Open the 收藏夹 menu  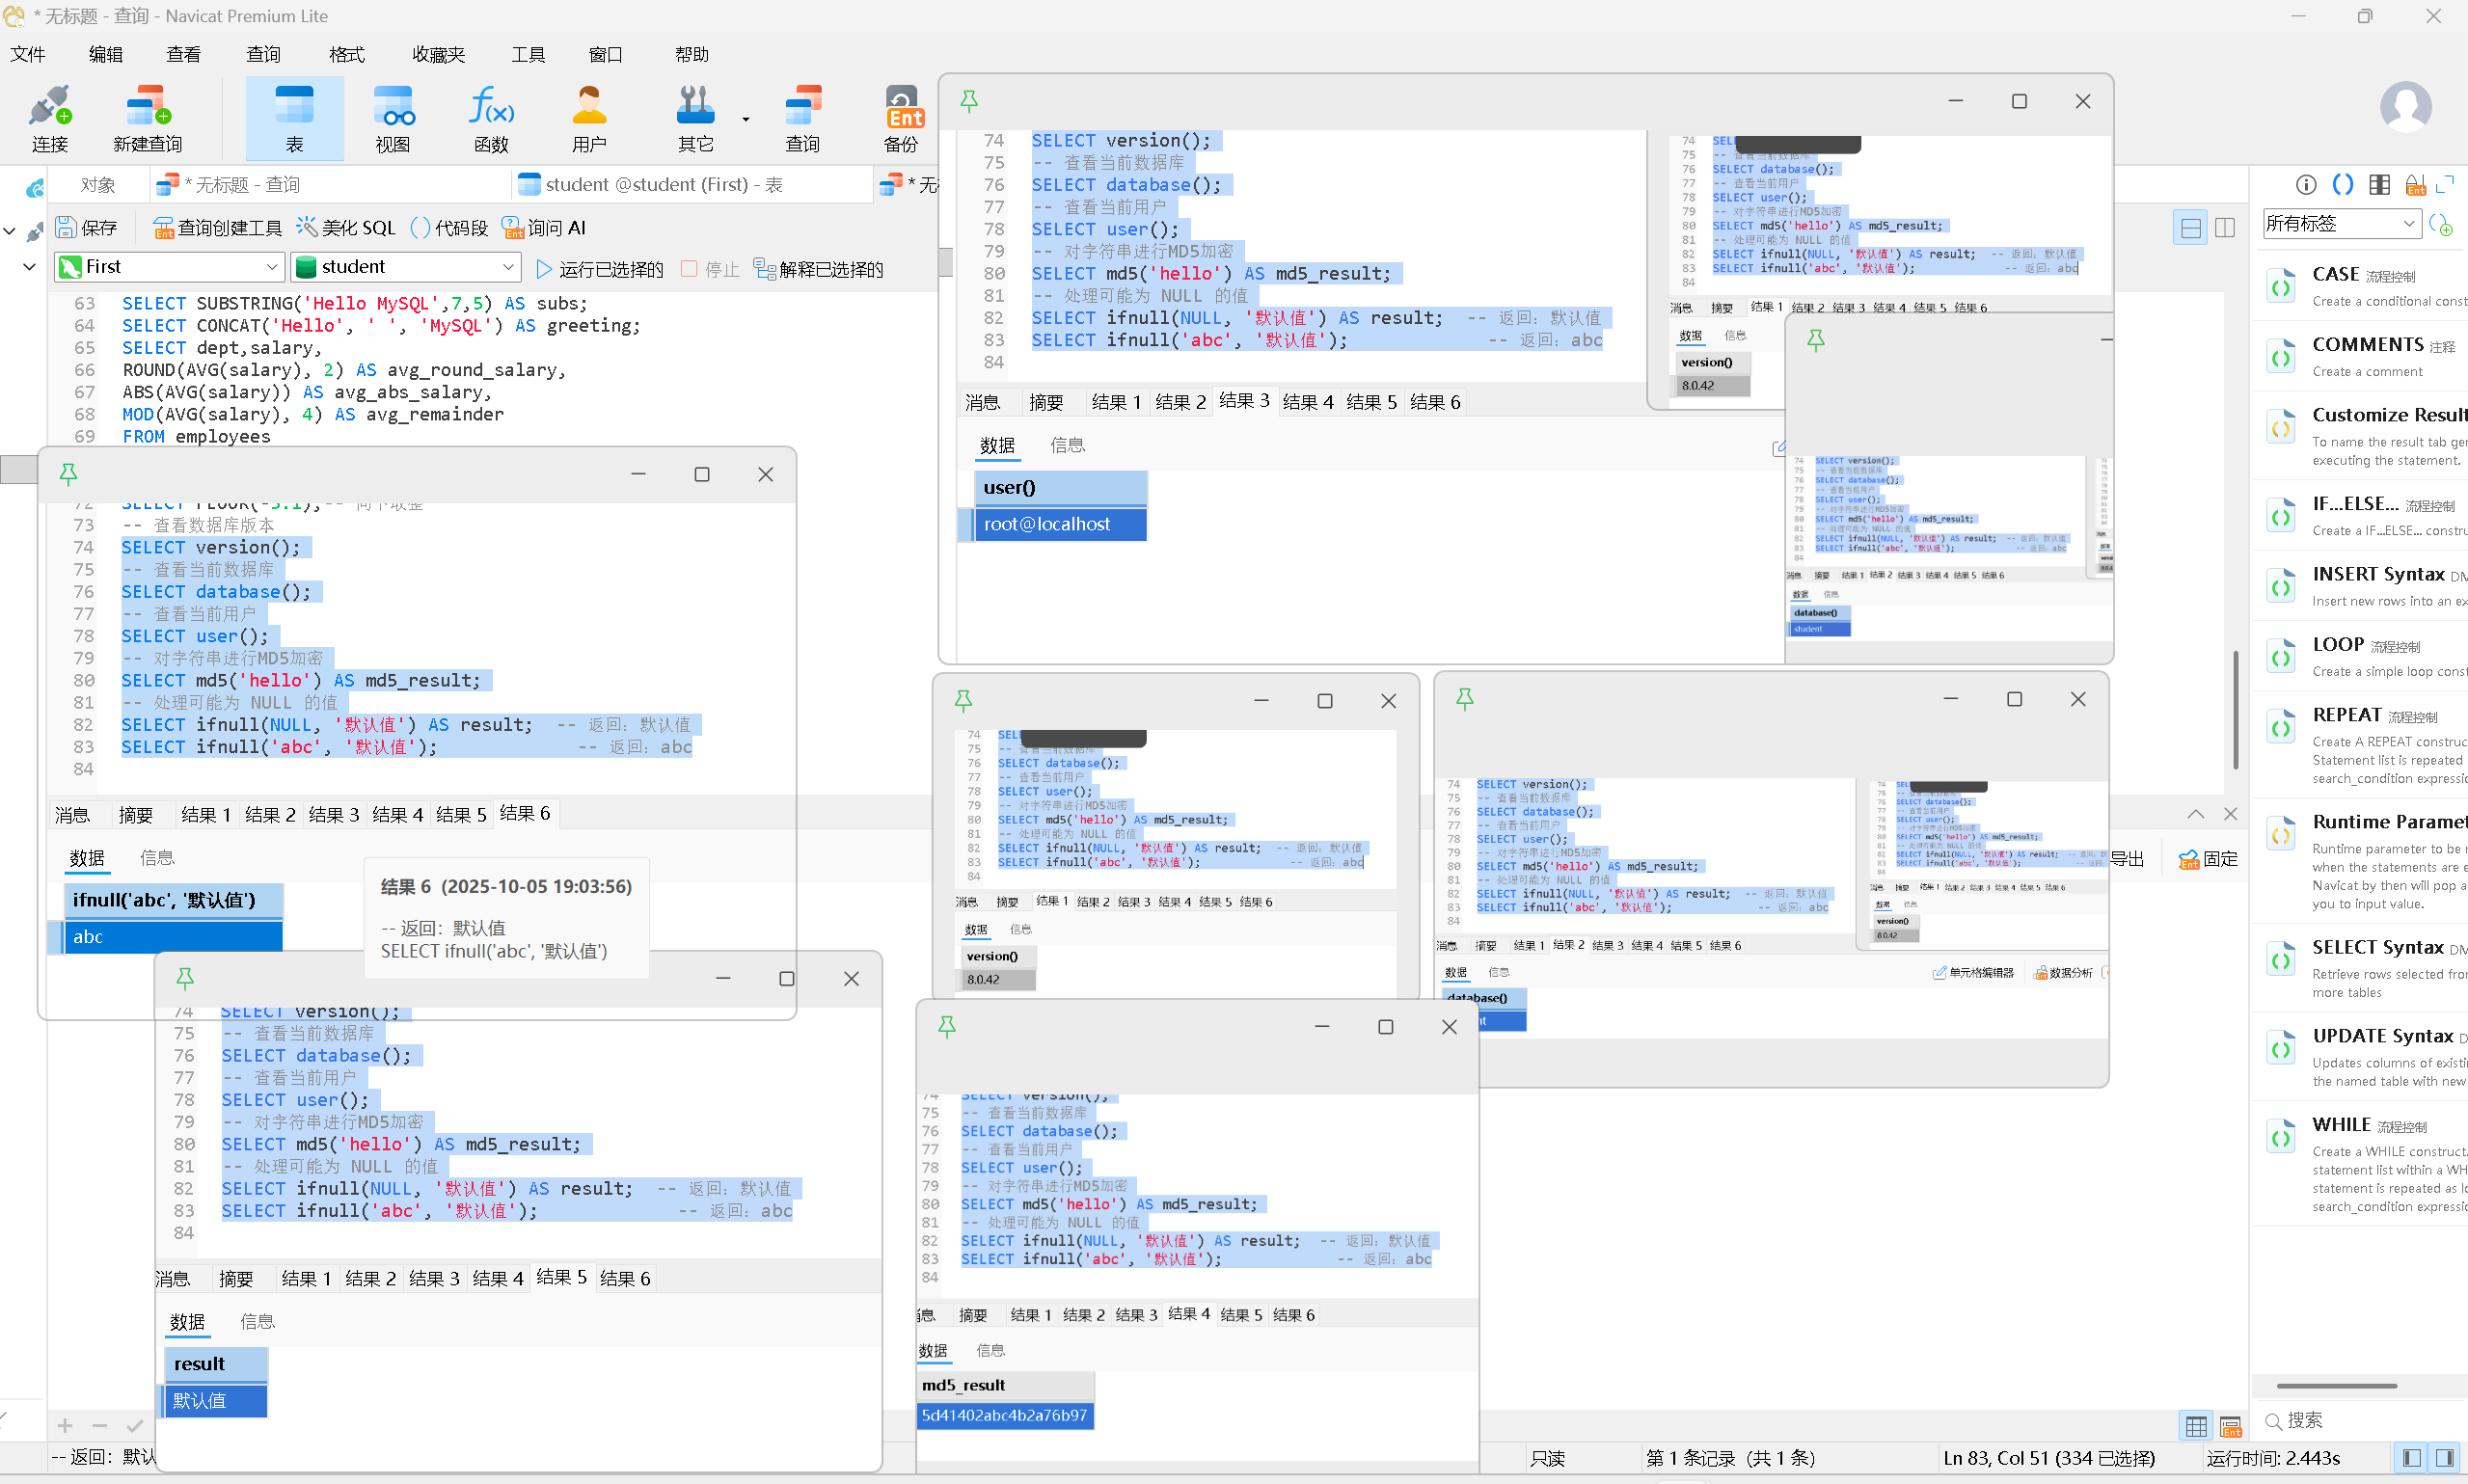click(x=438, y=54)
